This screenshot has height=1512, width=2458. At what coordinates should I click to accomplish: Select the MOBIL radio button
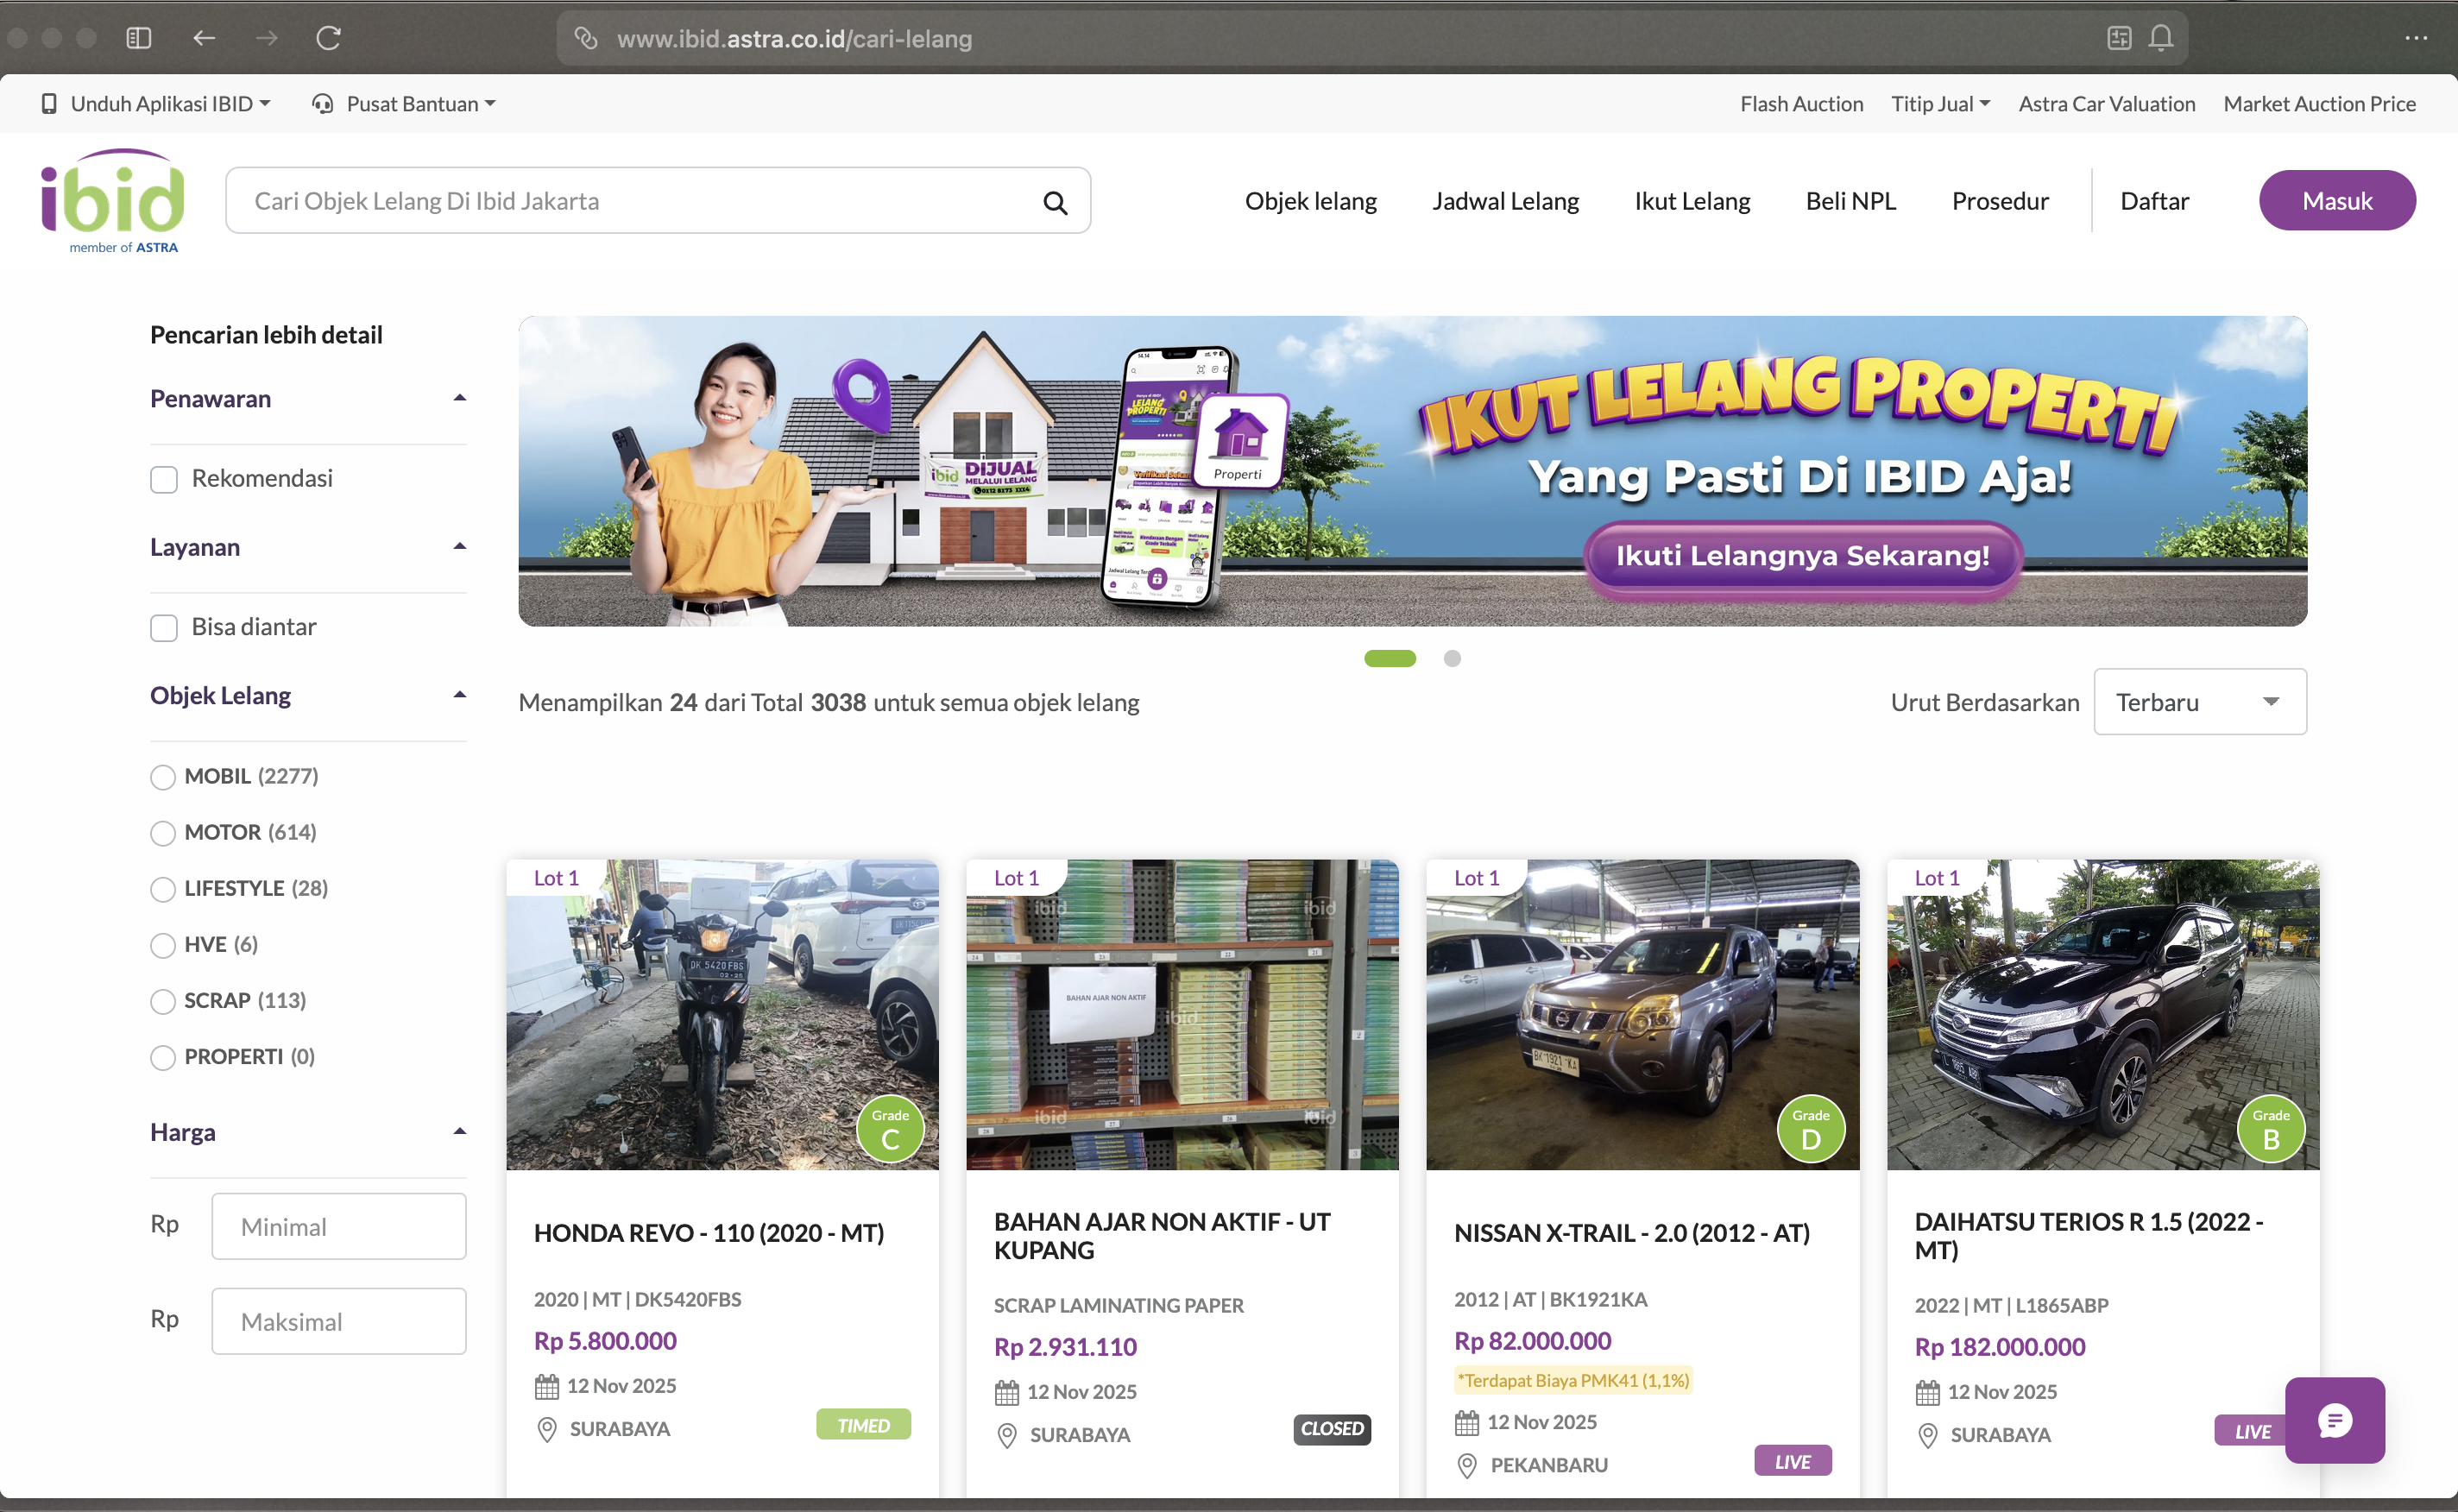click(163, 777)
